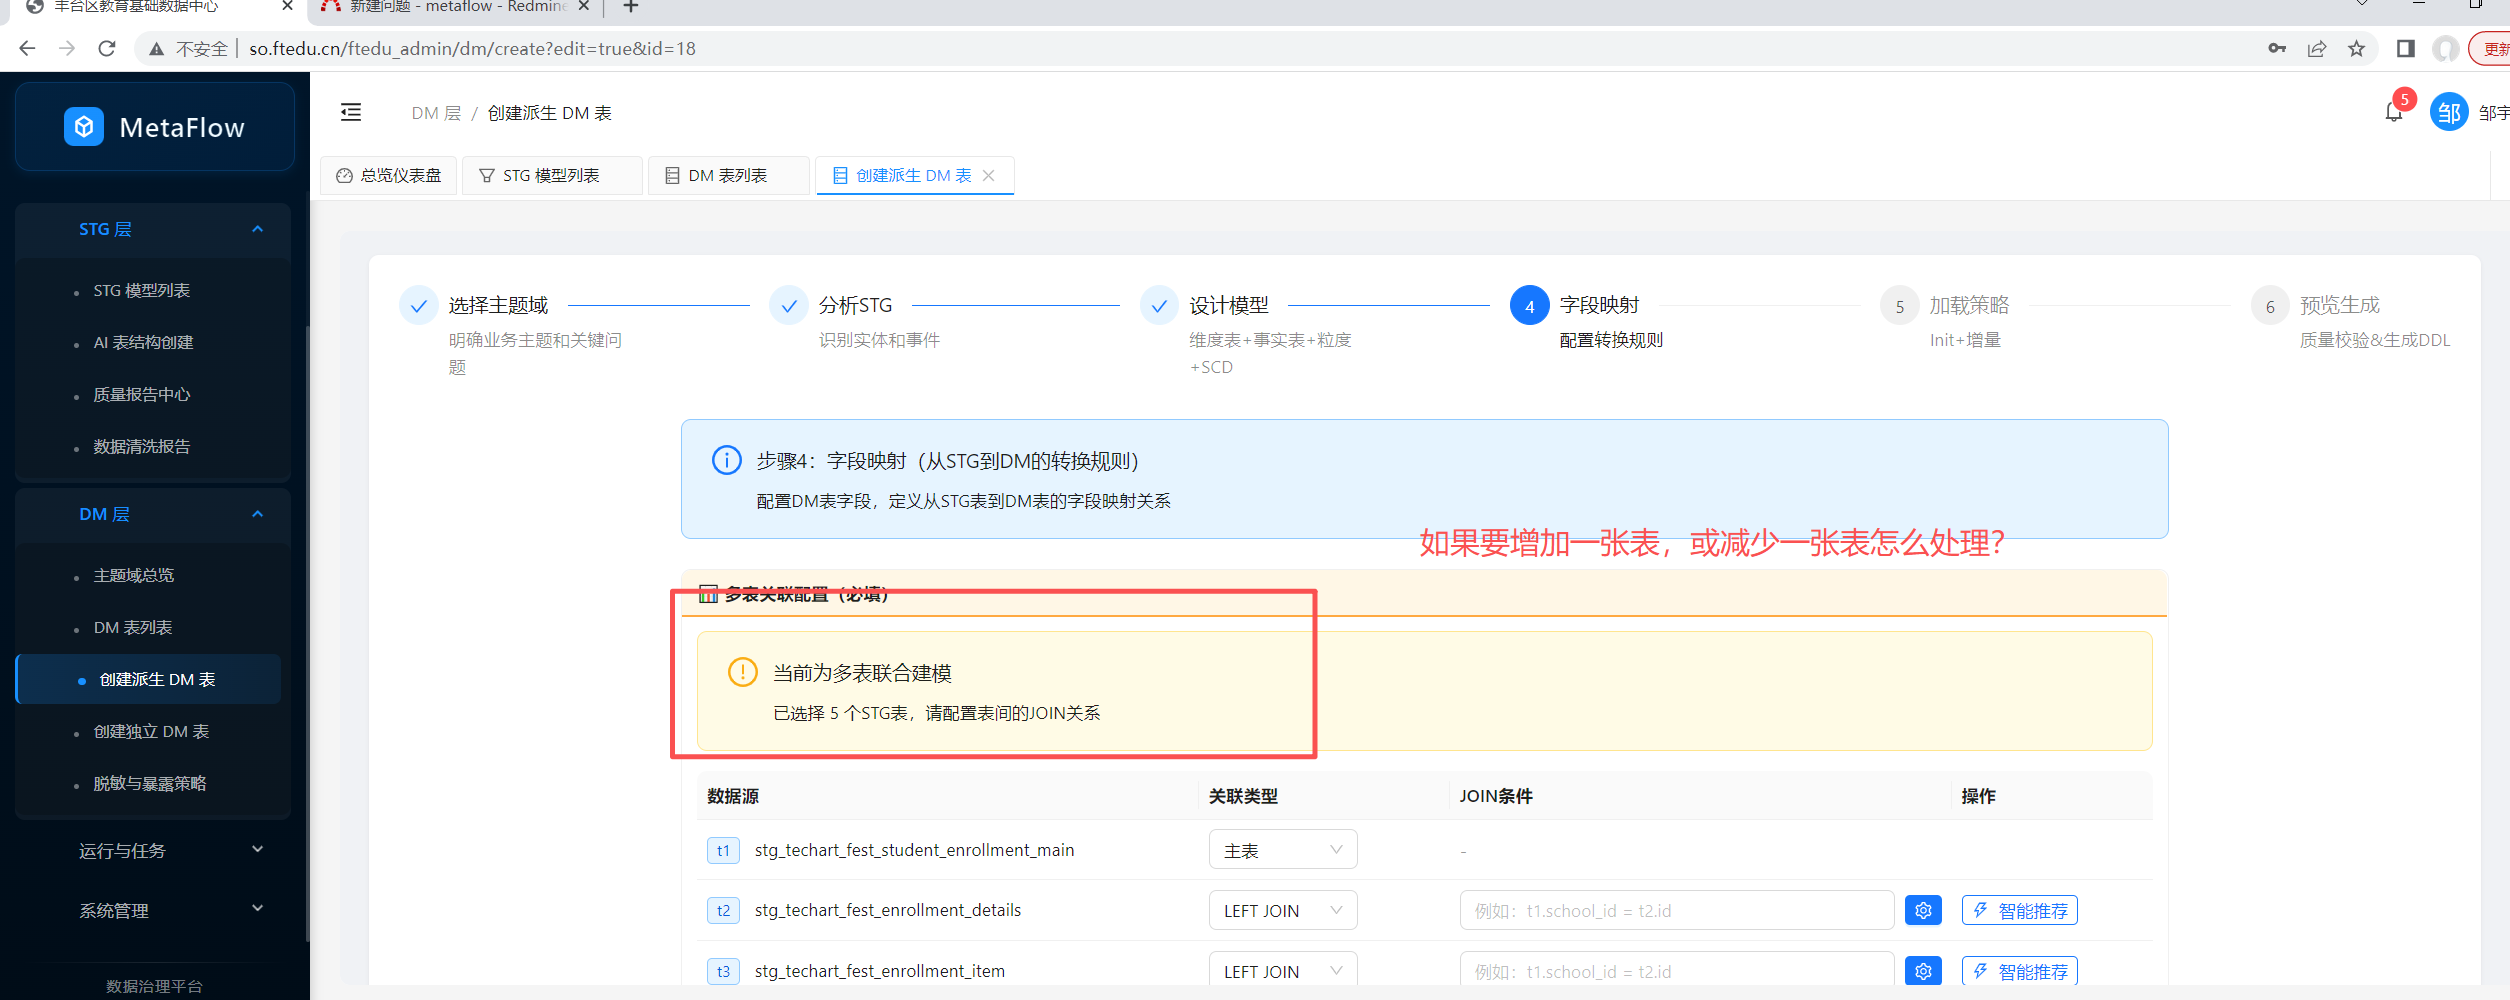Go to the 设计模型 wizard step
Viewport: 2510px width, 1000px height.
tap(1228, 305)
